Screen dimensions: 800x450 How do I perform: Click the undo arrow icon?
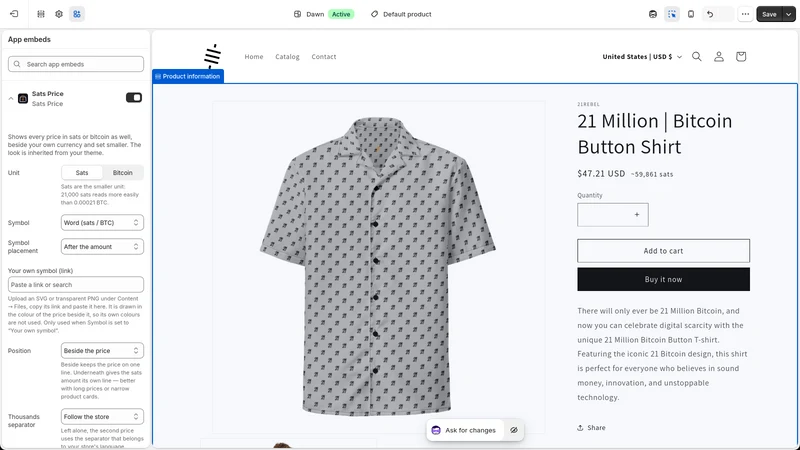click(x=710, y=14)
